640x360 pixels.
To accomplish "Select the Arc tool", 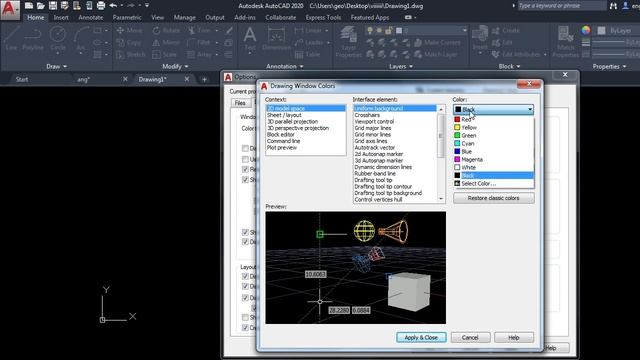I will 81,39.
